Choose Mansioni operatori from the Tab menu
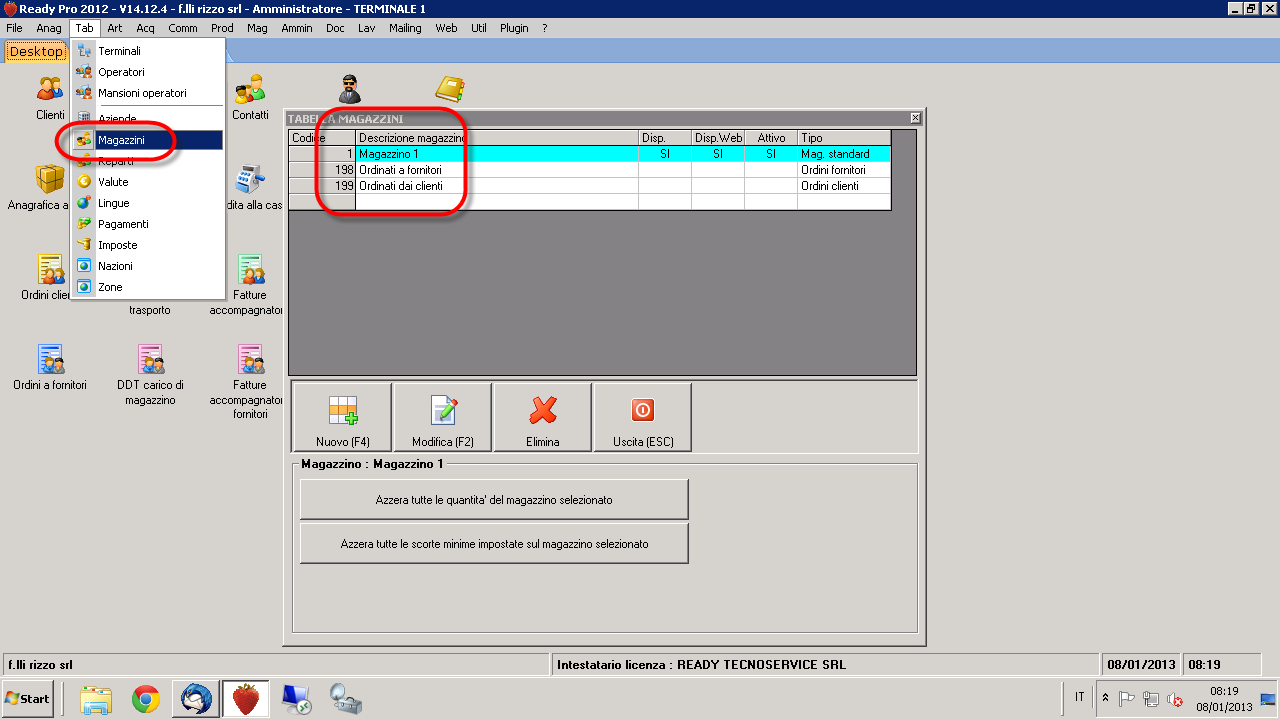This screenshot has width=1280, height=720. [147, 93]
